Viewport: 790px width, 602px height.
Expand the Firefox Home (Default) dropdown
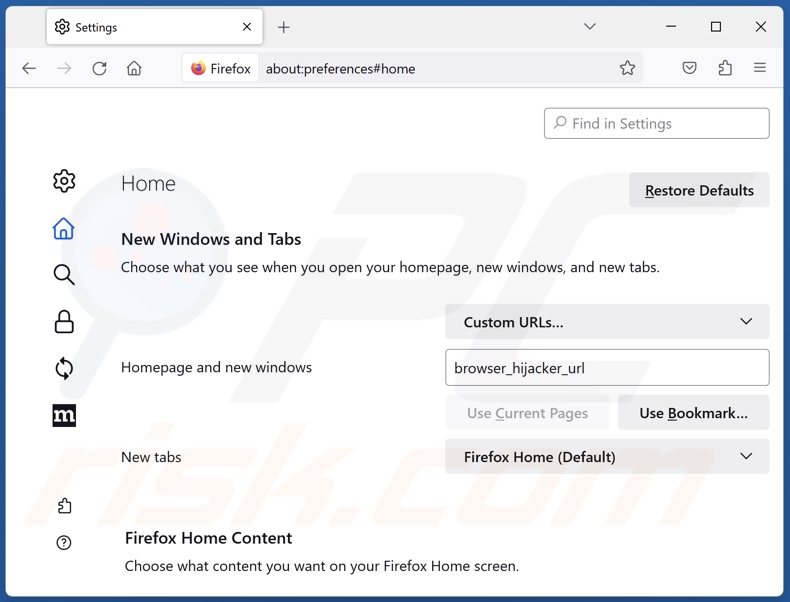pyautogui.click(x=607, y=456)
